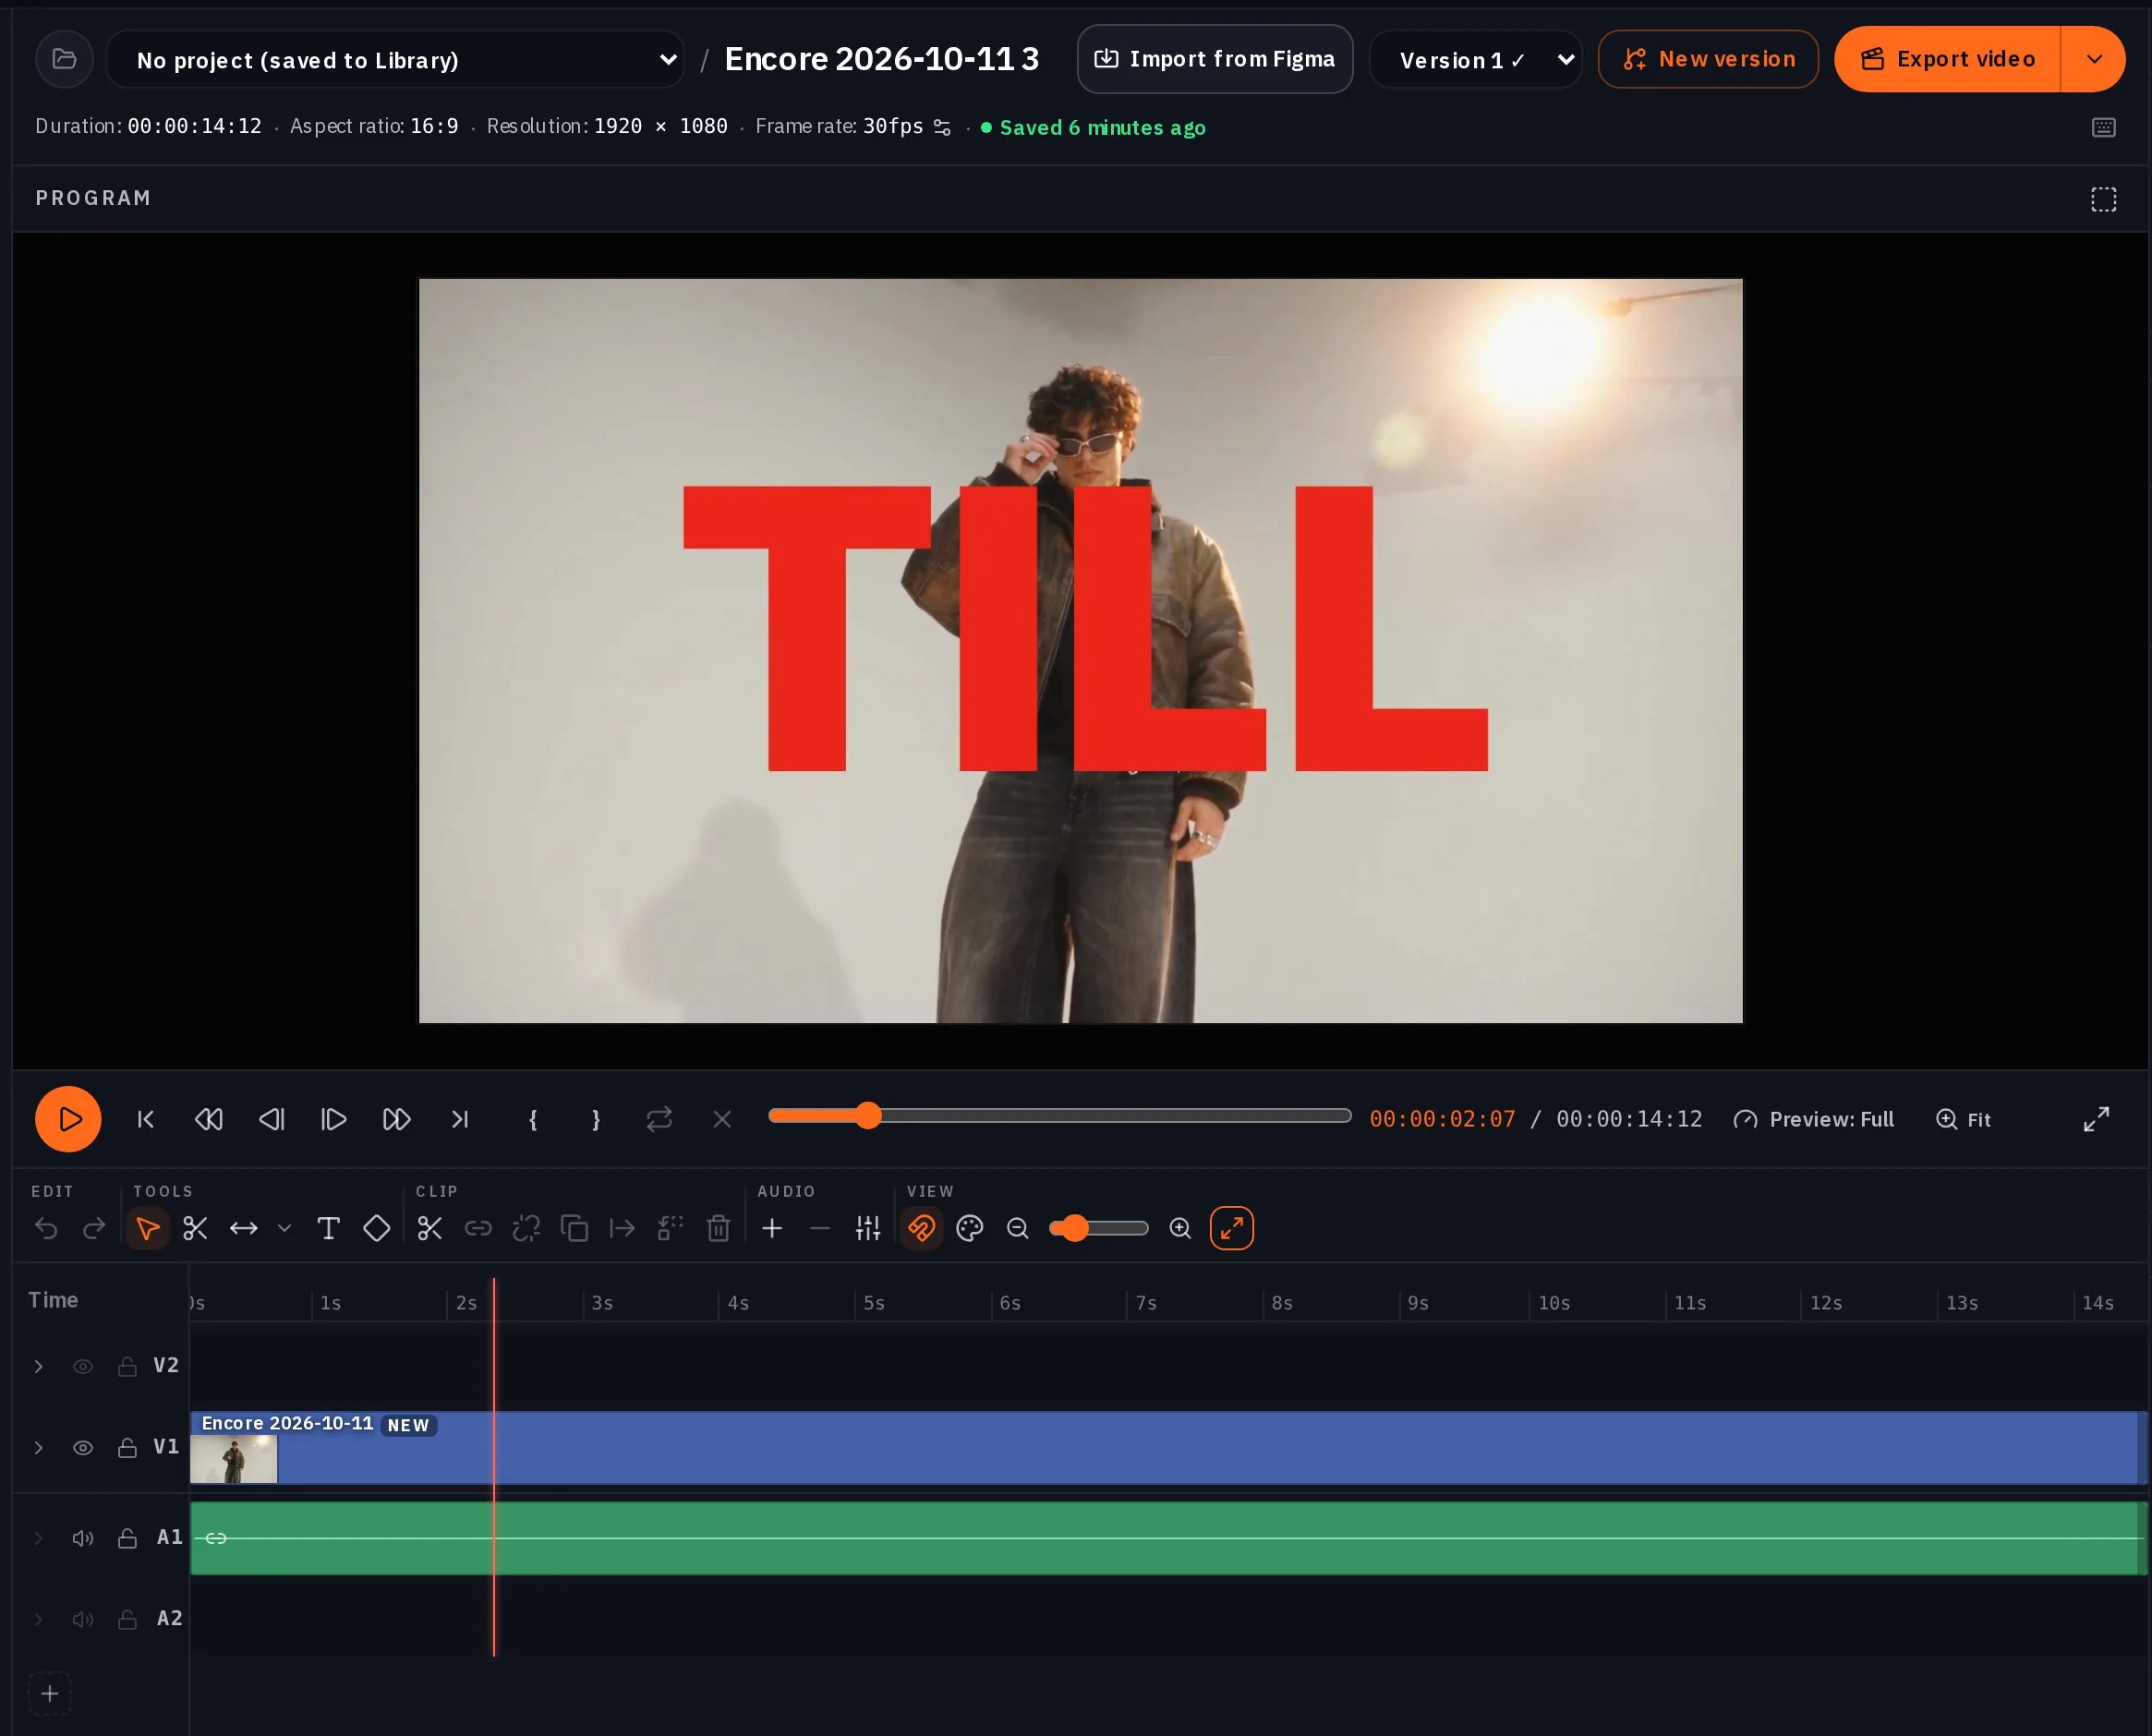Screen dimensions: 2152x1736
Task: Open the tools dropdown chevron
Action: click(284, 1228)
